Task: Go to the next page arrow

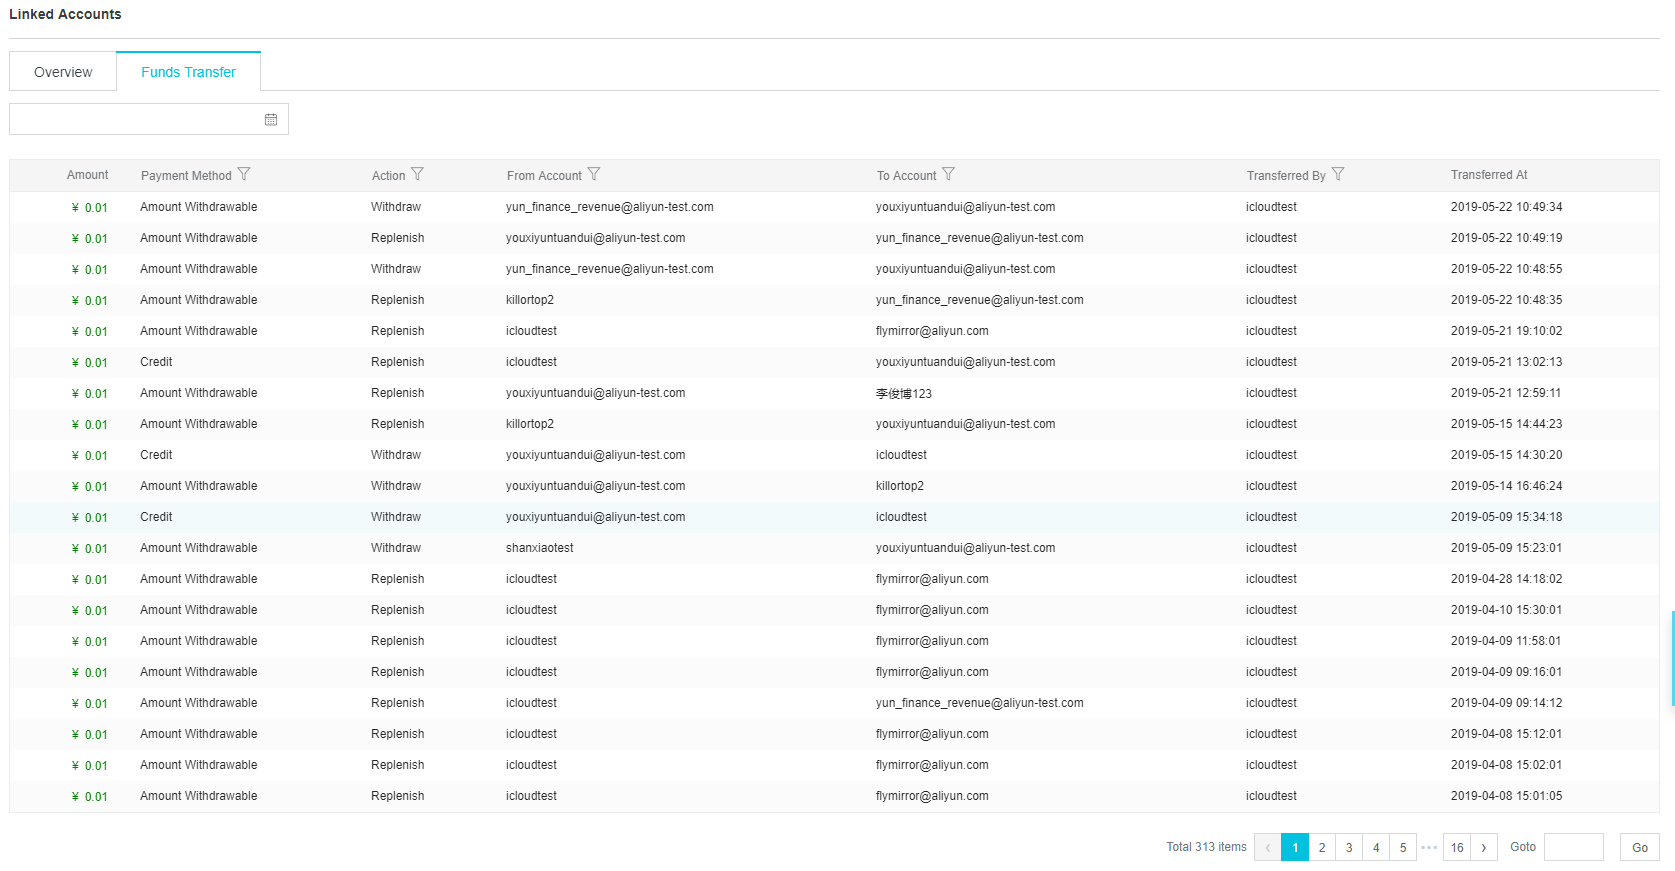Action: point(1484,847)
